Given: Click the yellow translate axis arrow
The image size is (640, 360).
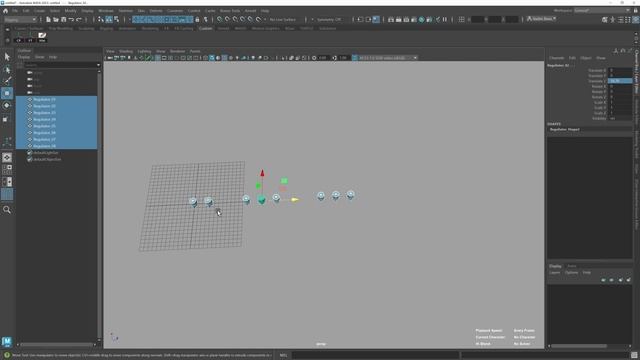Looking at the screenshot, I should (x=295, y=200).
